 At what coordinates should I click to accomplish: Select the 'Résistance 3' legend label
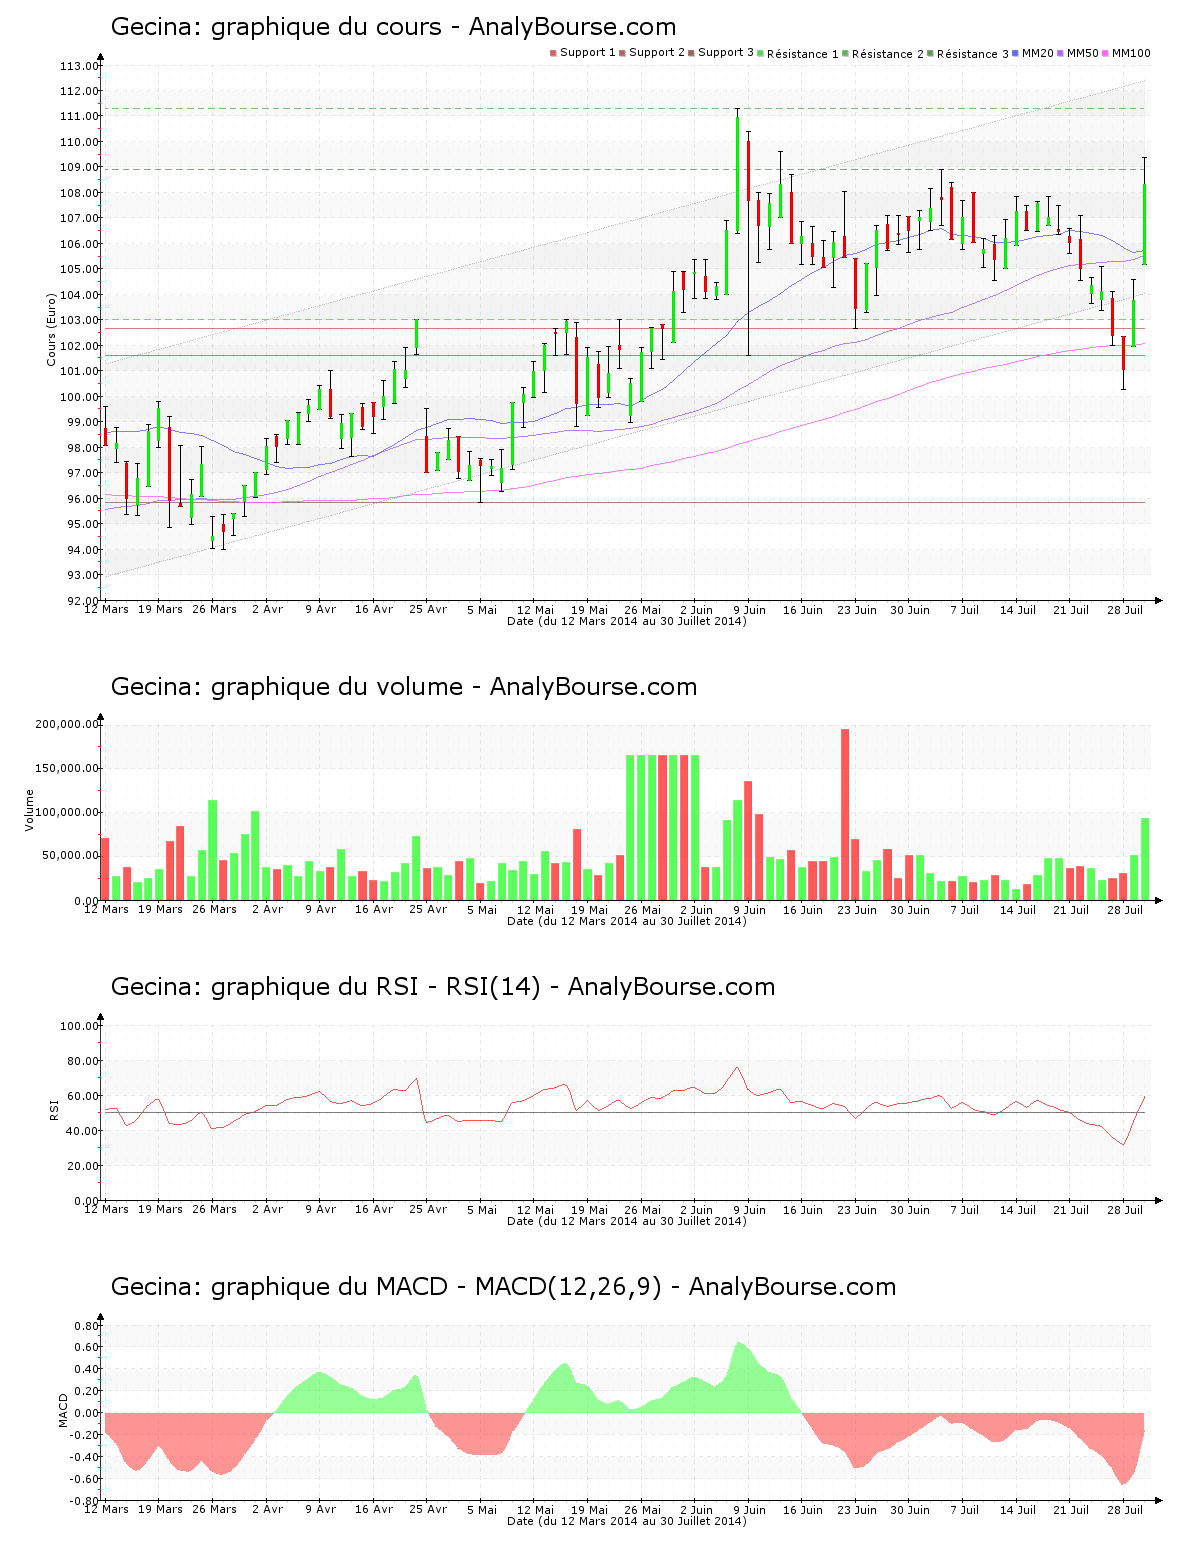click(973, 54)
